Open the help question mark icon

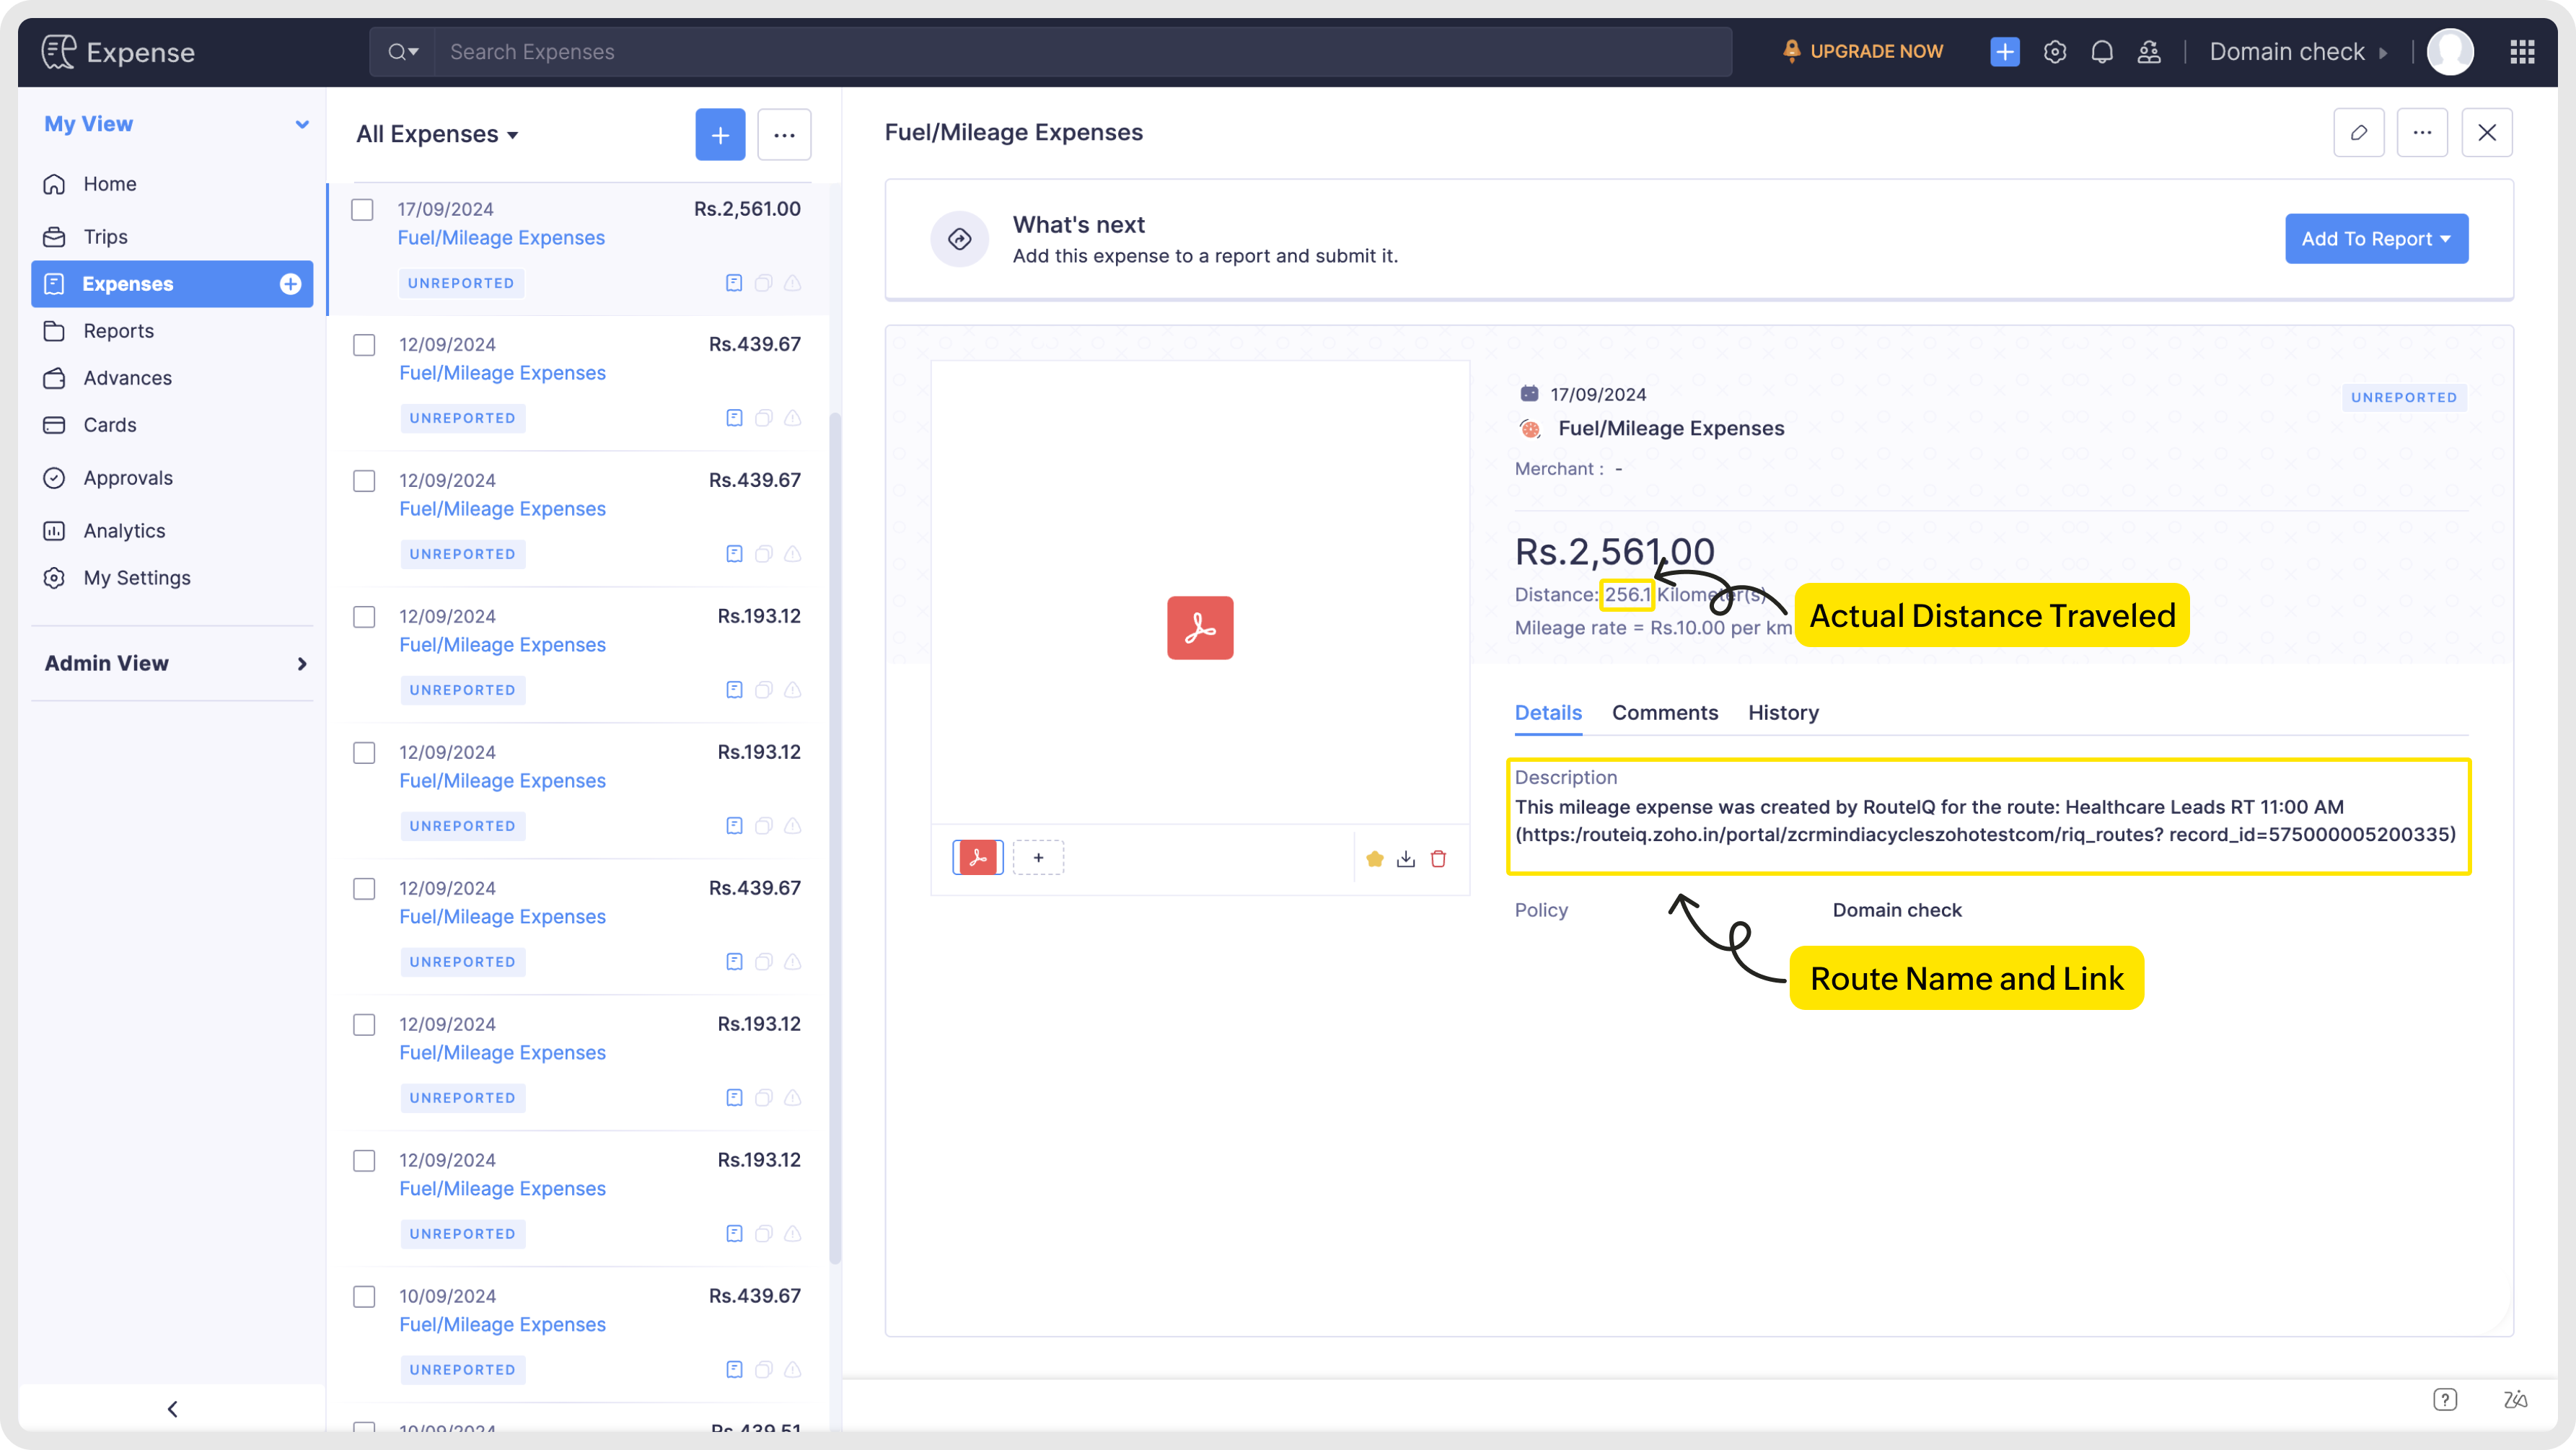coord(2444,1400)
